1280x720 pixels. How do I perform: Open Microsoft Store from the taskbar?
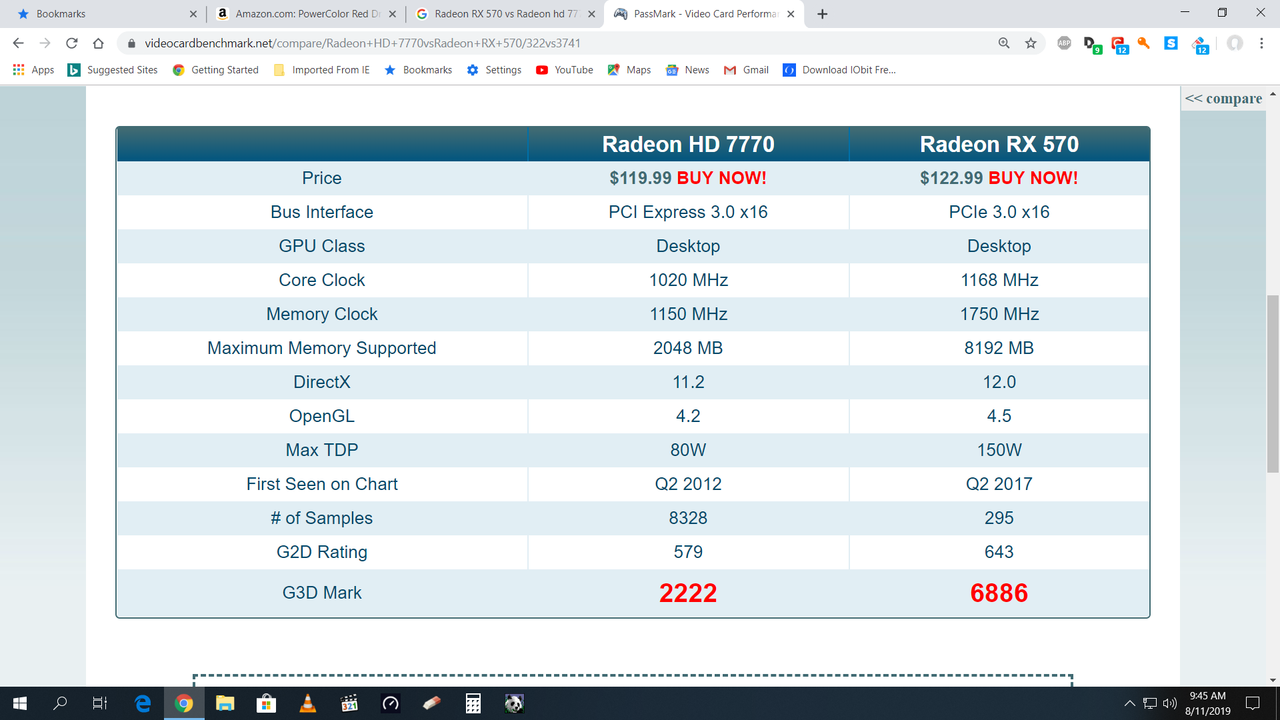click(x=267, y=703)
